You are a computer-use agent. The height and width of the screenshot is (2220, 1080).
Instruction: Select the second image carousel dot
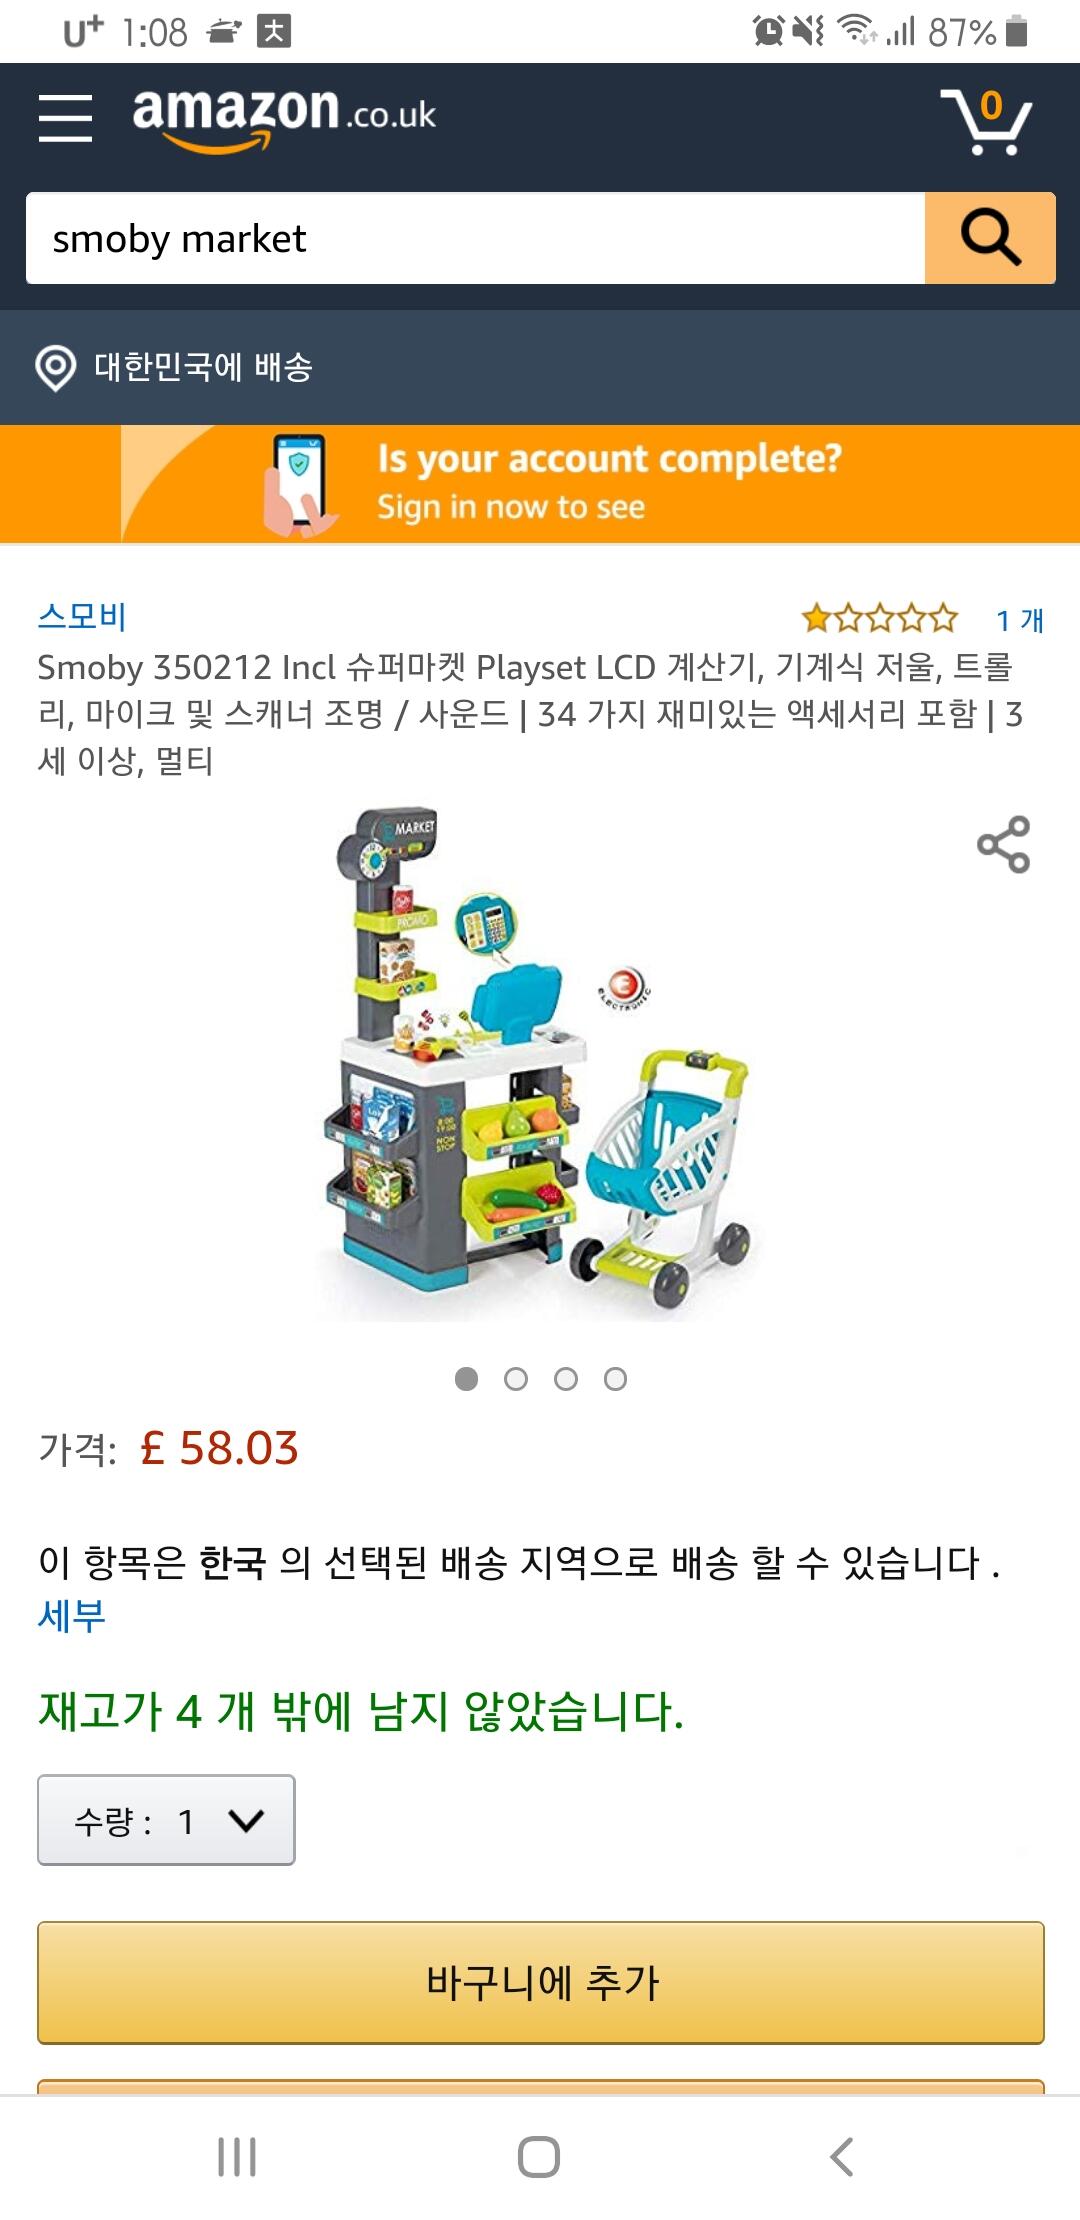516,1379
